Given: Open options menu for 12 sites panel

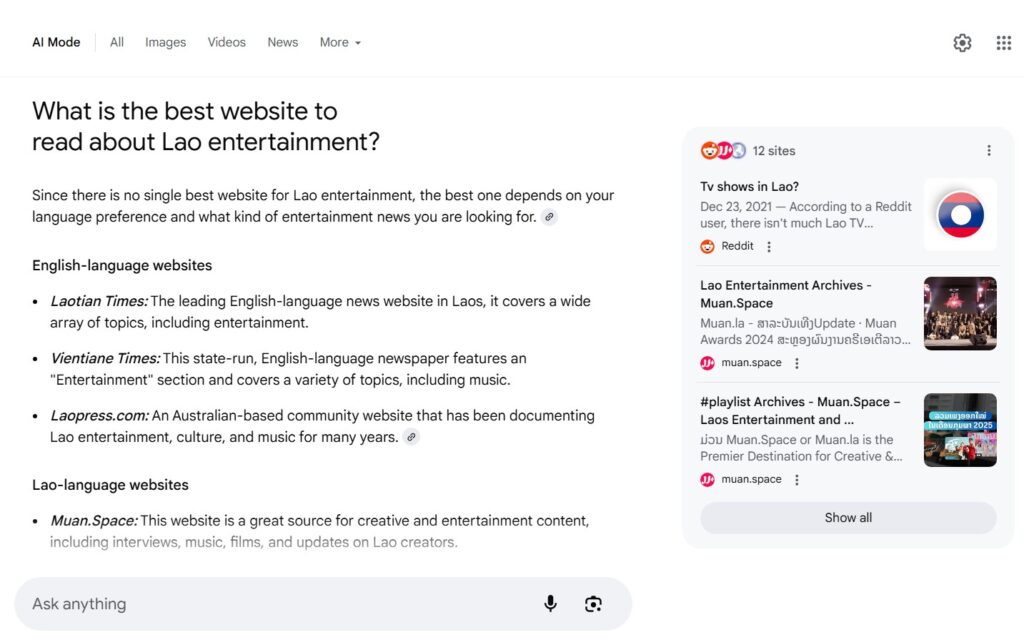Looking at the screenshot, I should coord(989,151).
